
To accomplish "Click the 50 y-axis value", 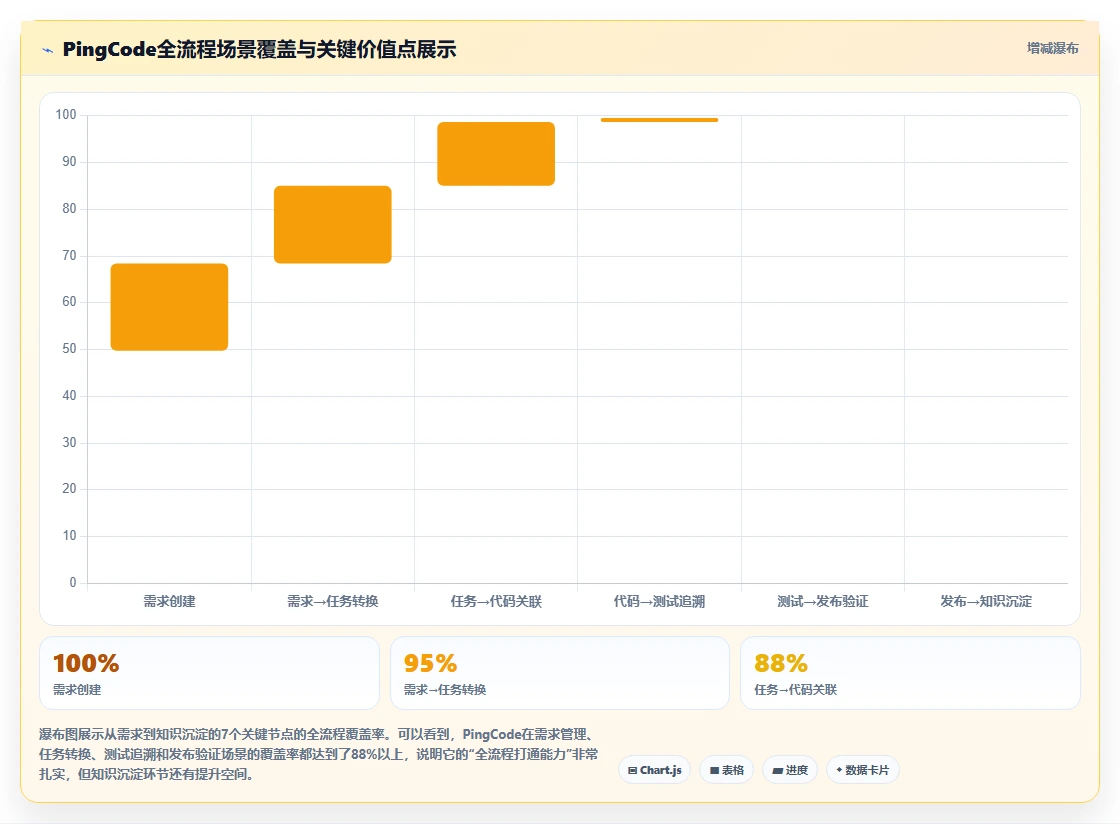I will click(x=69, y=348).
